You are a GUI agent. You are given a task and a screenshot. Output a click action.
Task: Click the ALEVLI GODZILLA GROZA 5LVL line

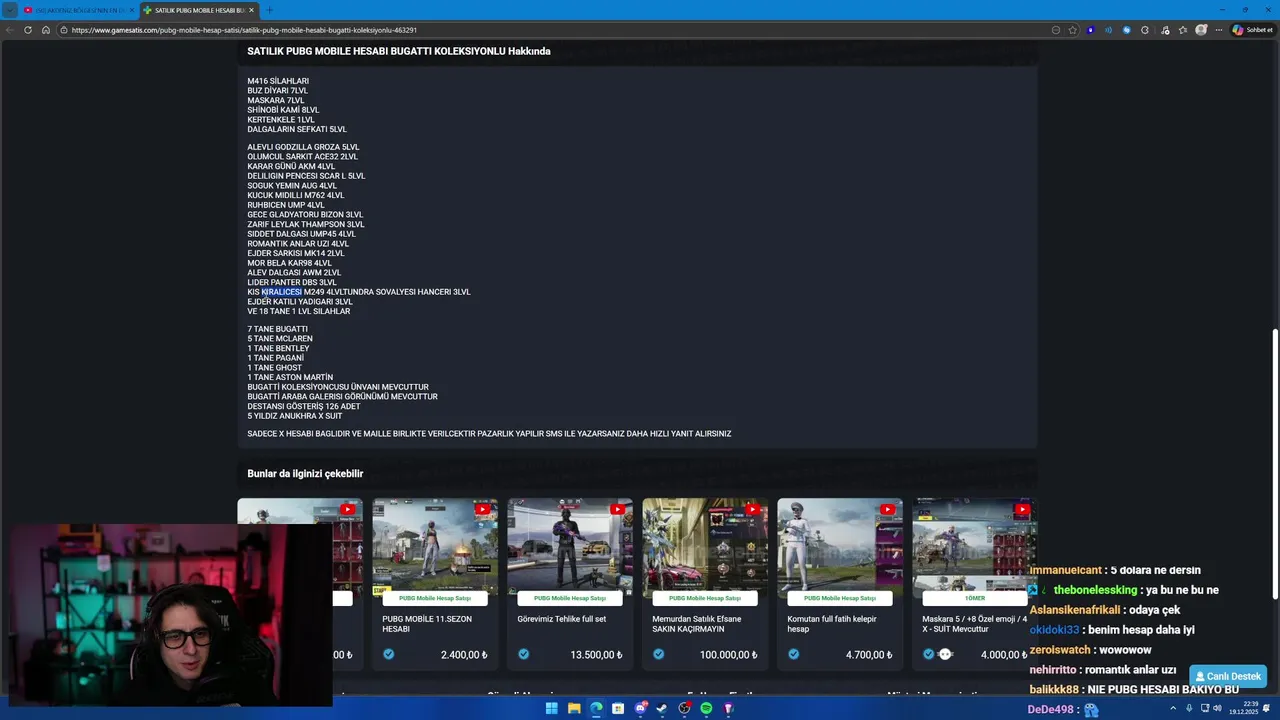point(303,147)
